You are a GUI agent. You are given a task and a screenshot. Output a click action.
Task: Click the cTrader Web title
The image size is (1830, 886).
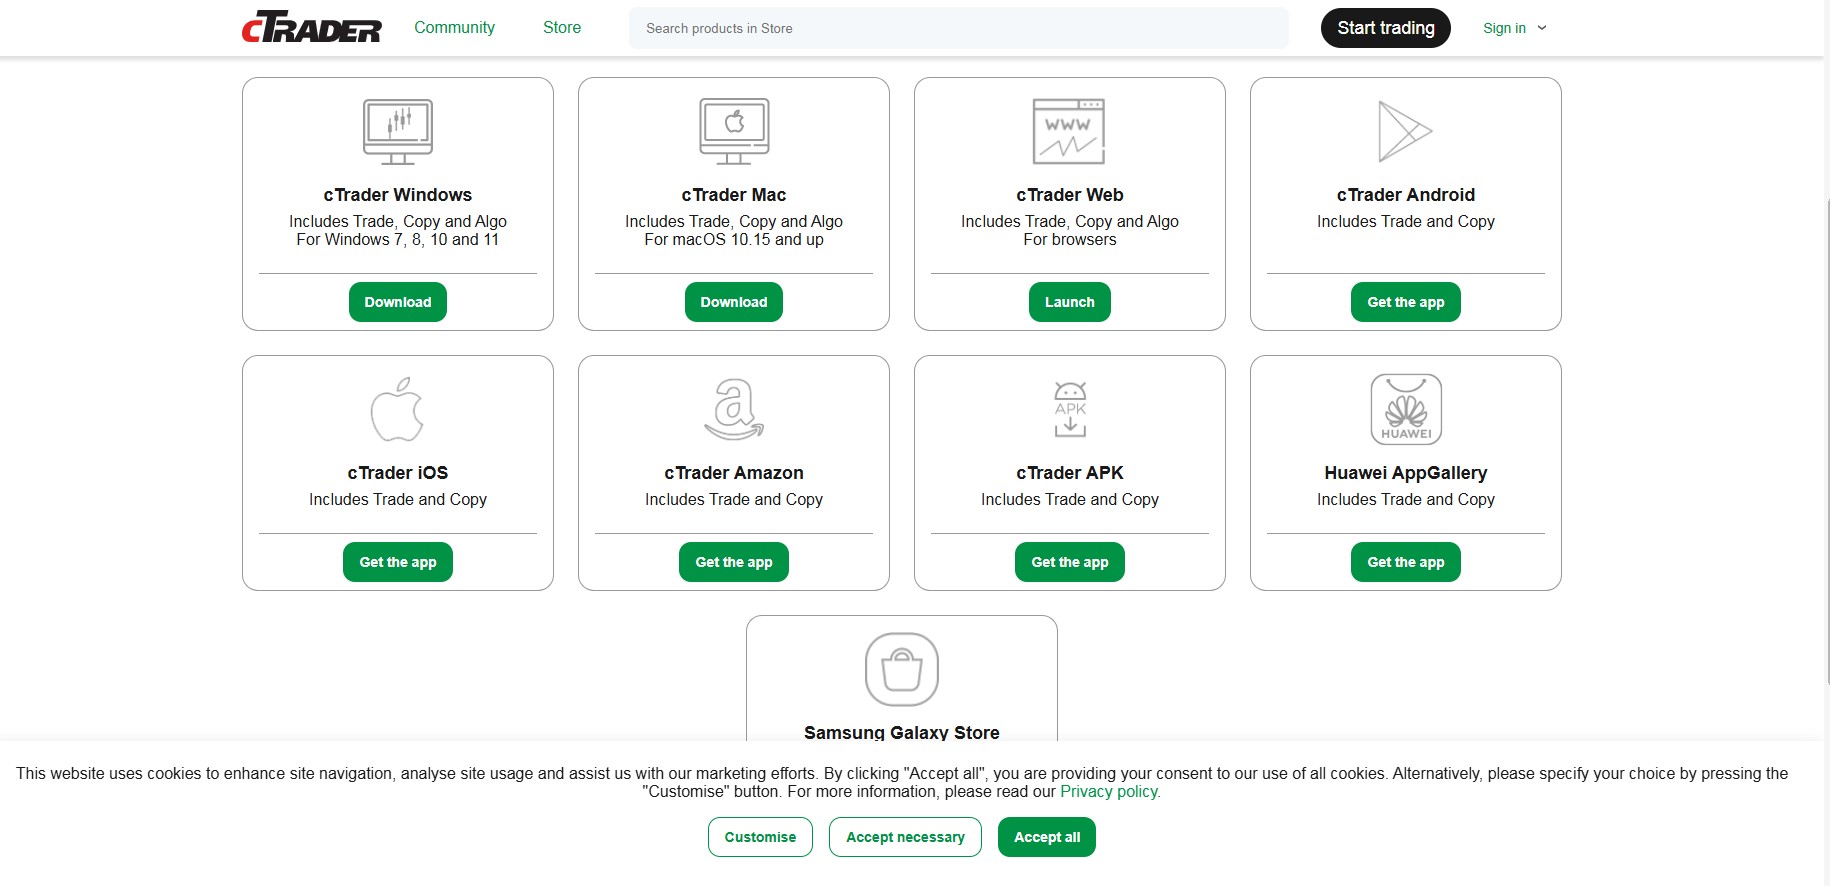(1070, 195)
